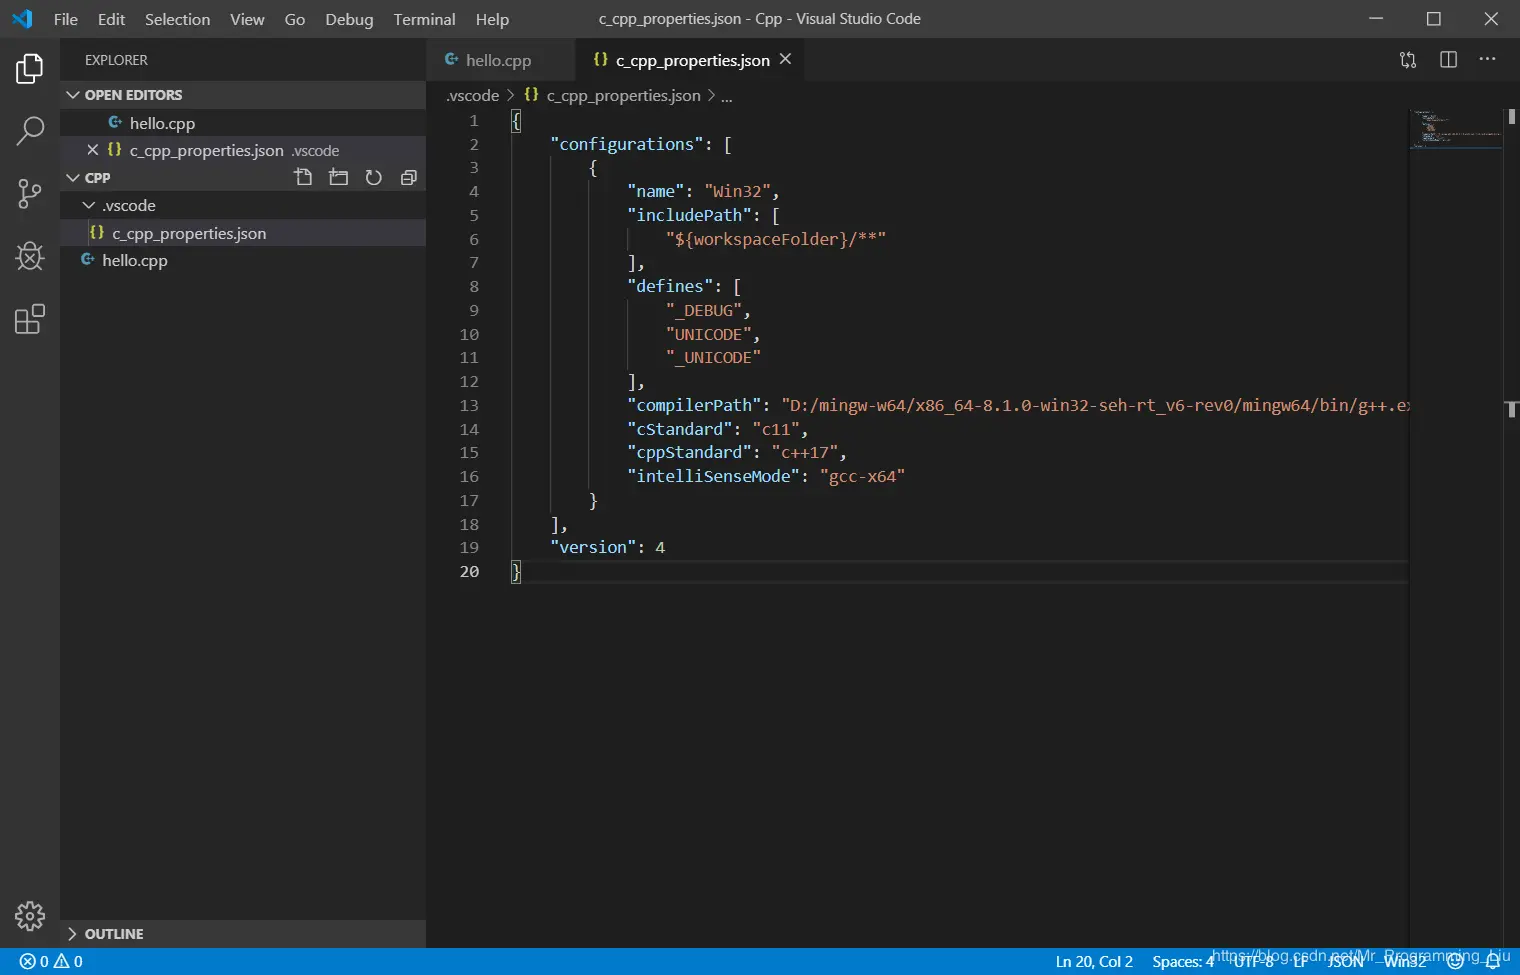Click the "version" key in the editor
This screenshot has height=975, width=1520.
tap(593, 547)
